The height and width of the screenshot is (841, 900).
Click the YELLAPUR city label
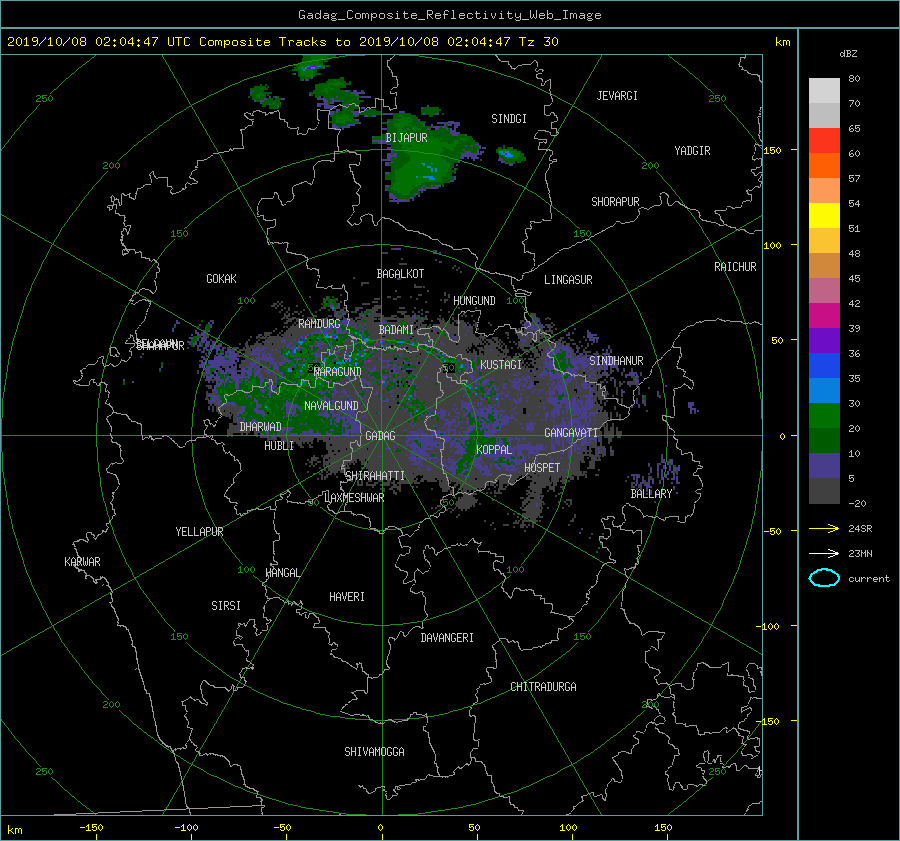click(199, 532)
